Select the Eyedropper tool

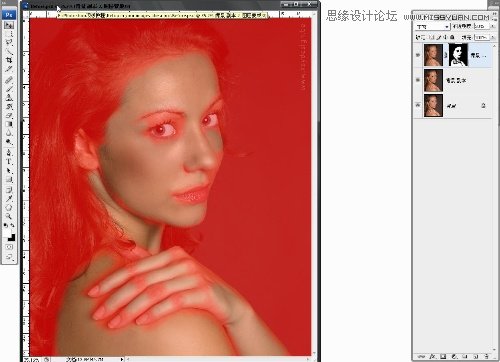coord(9,199)
